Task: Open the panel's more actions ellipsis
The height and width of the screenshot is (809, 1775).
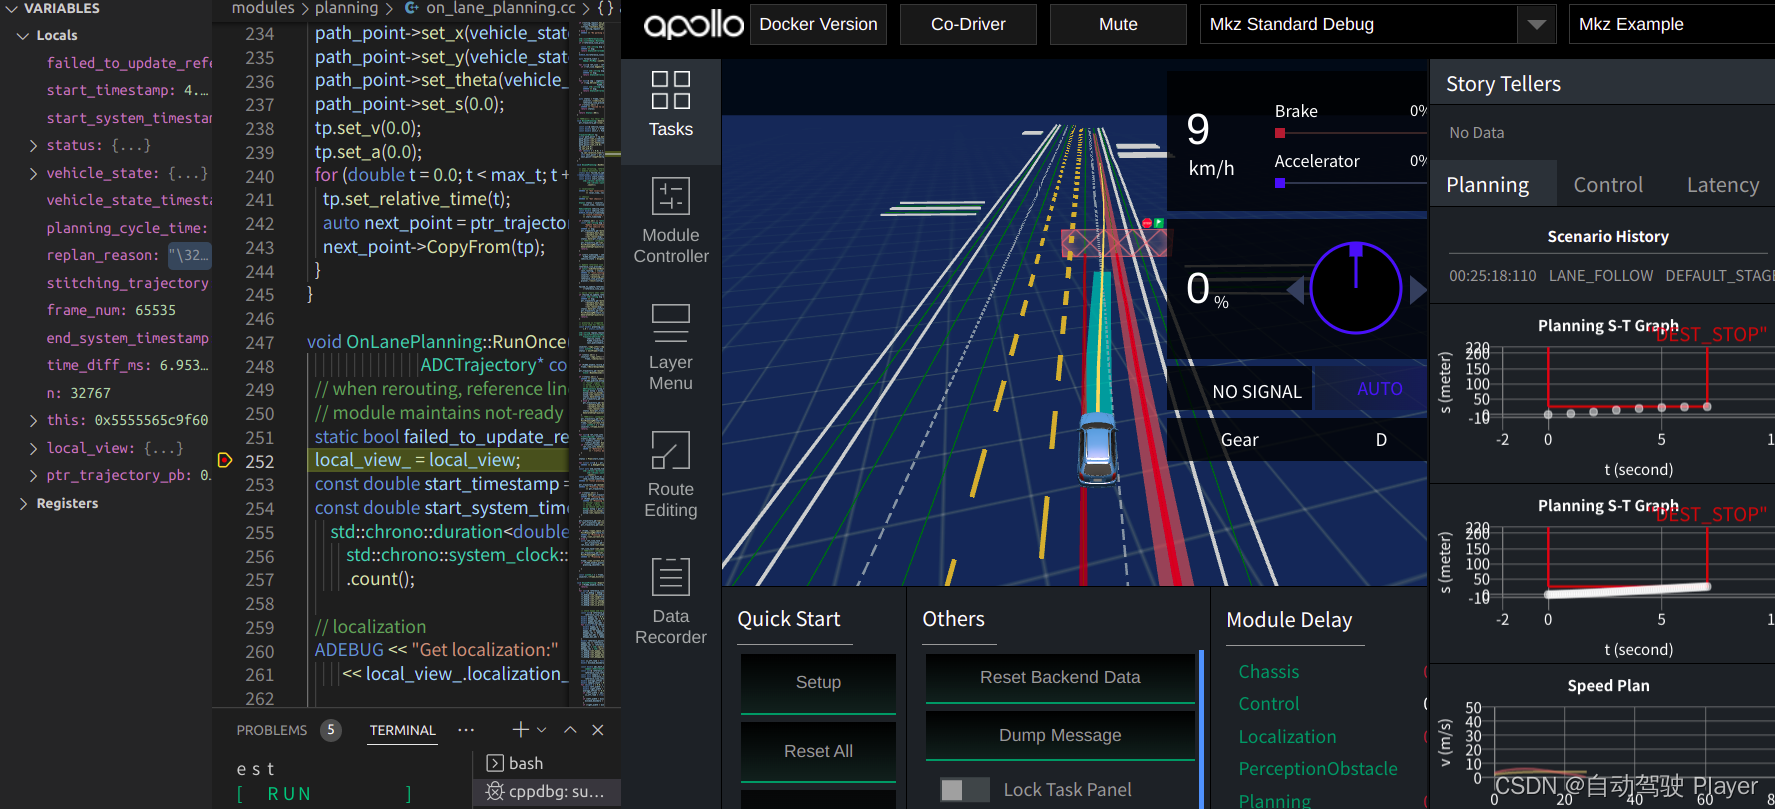Action: pos(466,730)
